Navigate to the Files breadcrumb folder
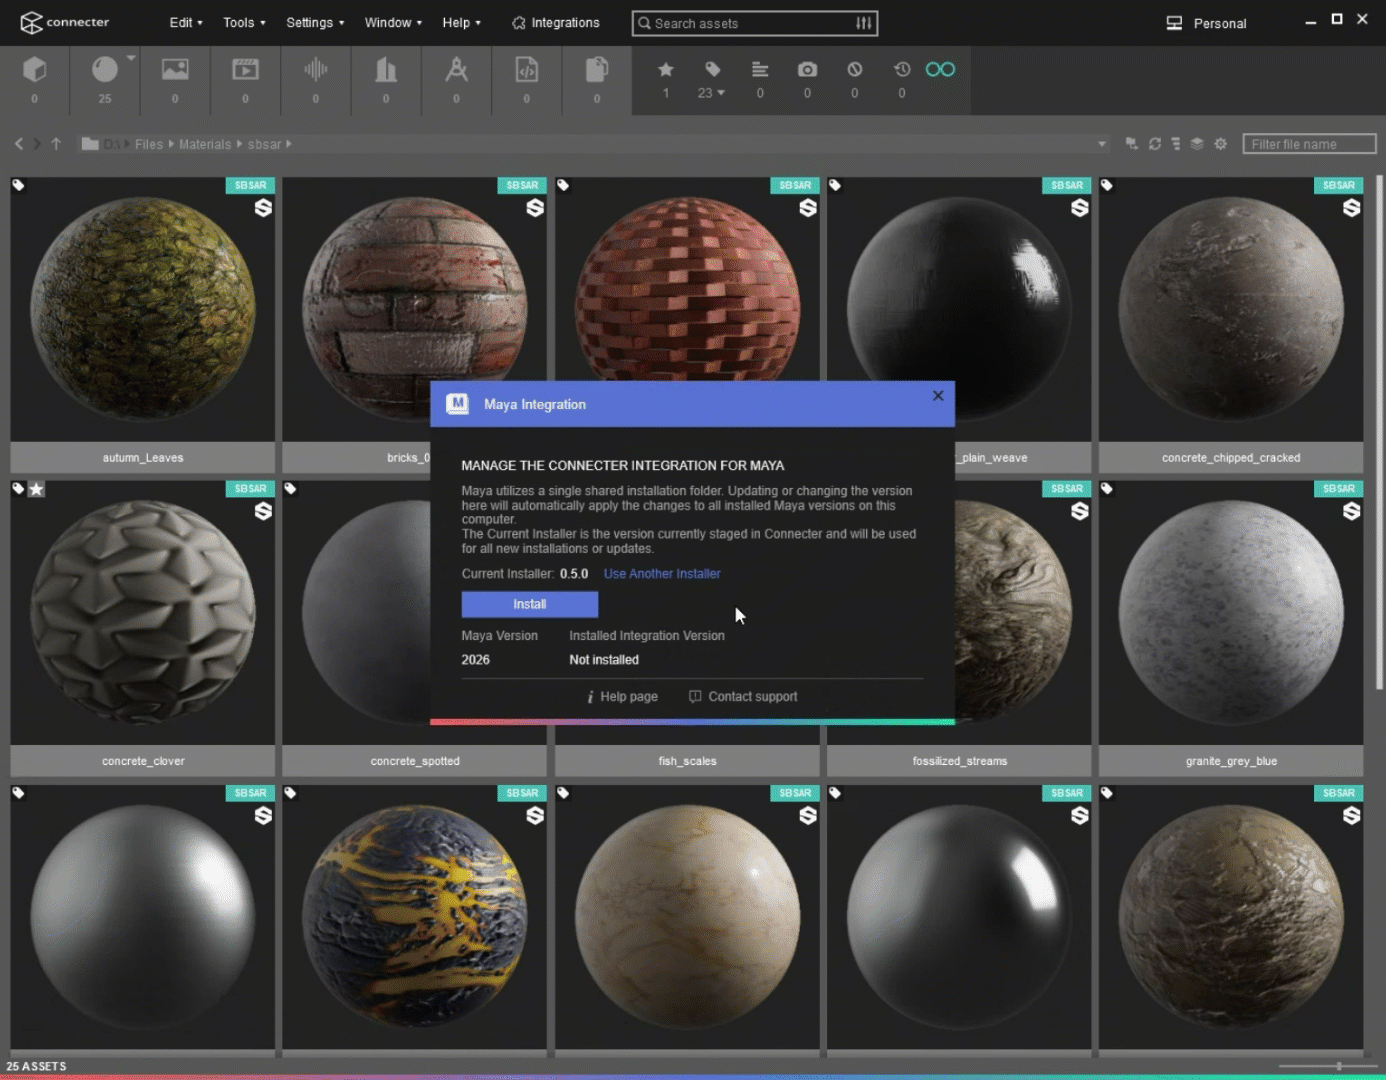1386x1080 pixels. (x=149, y=144)
